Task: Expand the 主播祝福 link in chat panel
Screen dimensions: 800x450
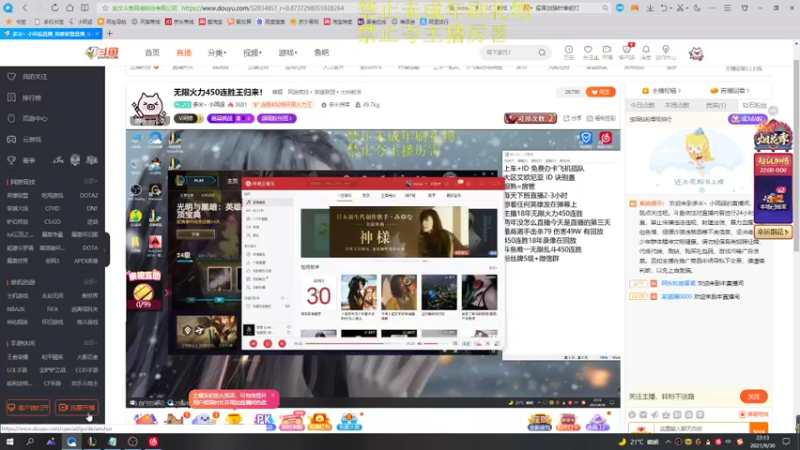Action: (661, 91)
